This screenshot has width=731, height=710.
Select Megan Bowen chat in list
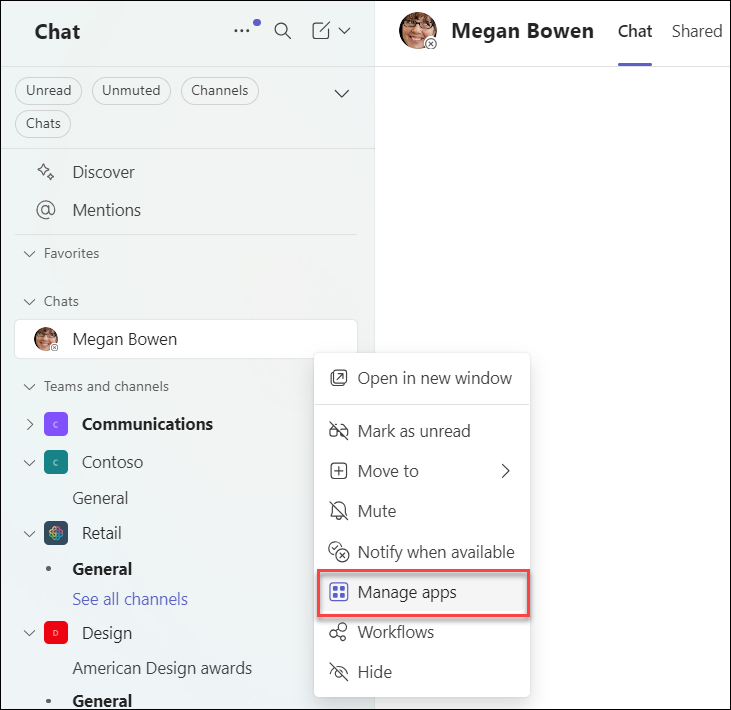coord(186,339)
